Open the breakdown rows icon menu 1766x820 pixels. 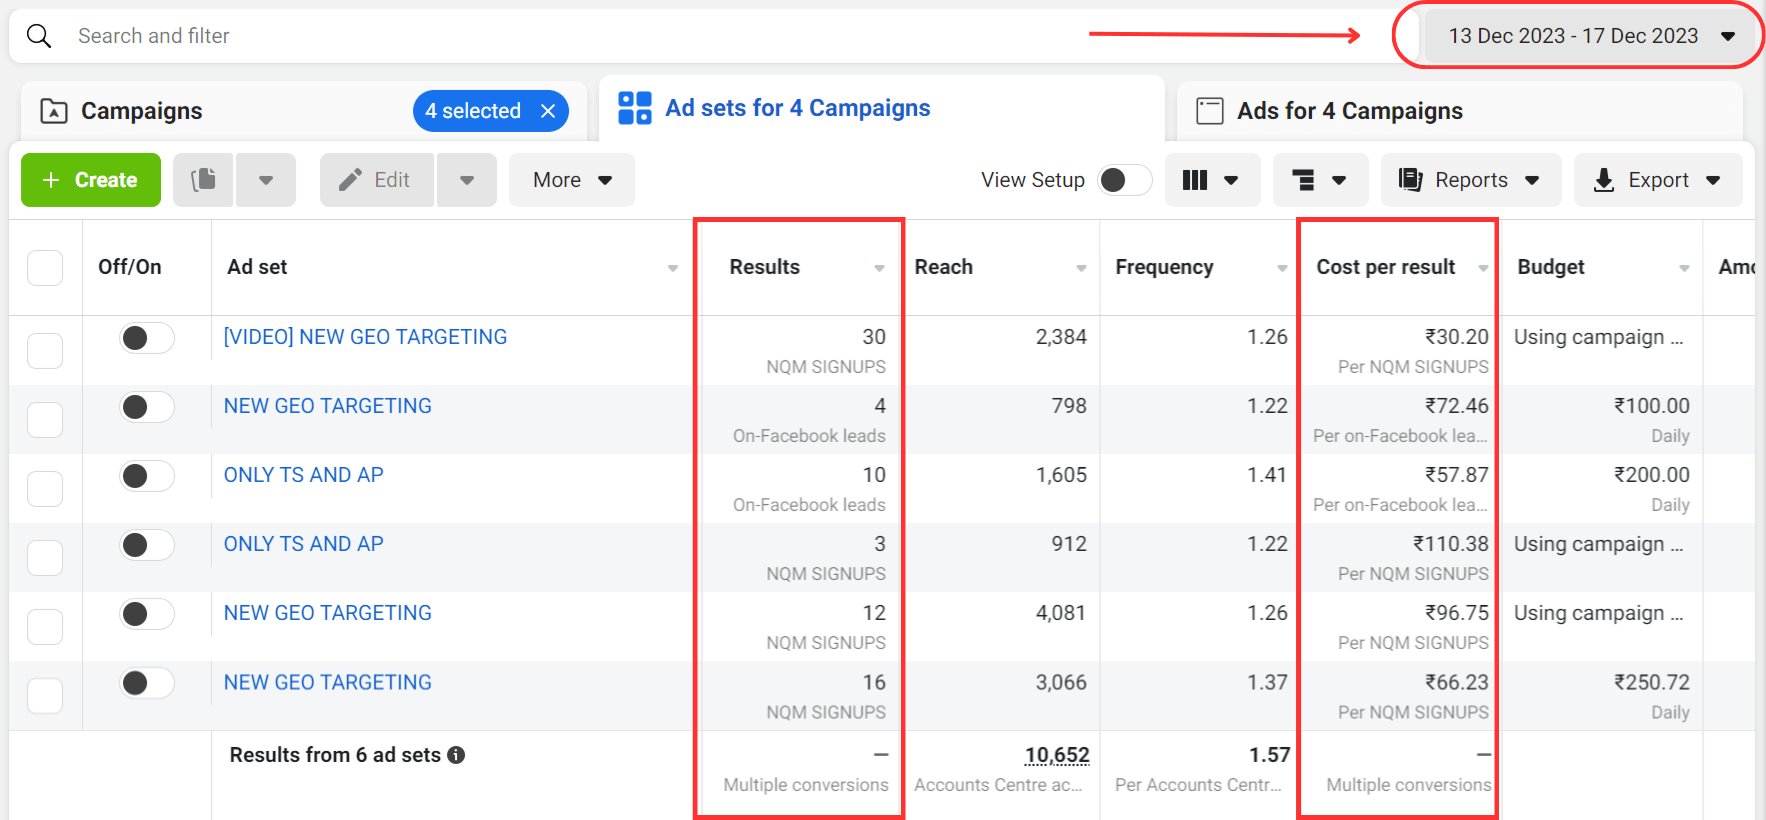(1319, 180)
